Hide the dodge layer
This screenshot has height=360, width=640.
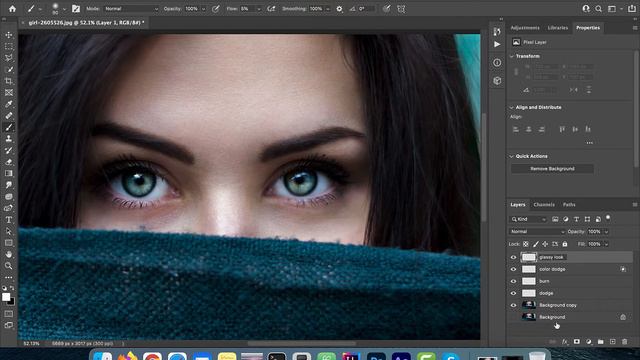(513, 293)
